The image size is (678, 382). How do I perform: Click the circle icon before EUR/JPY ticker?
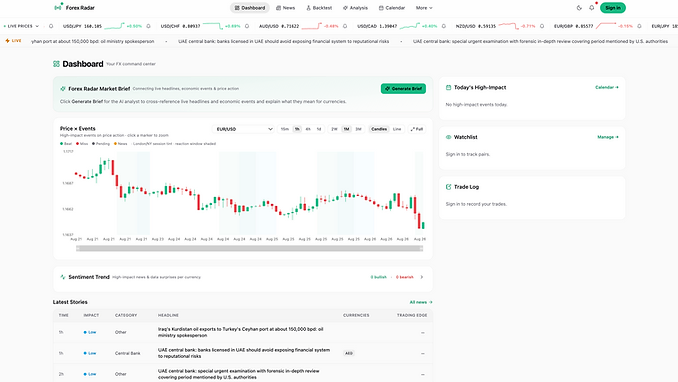640,26
